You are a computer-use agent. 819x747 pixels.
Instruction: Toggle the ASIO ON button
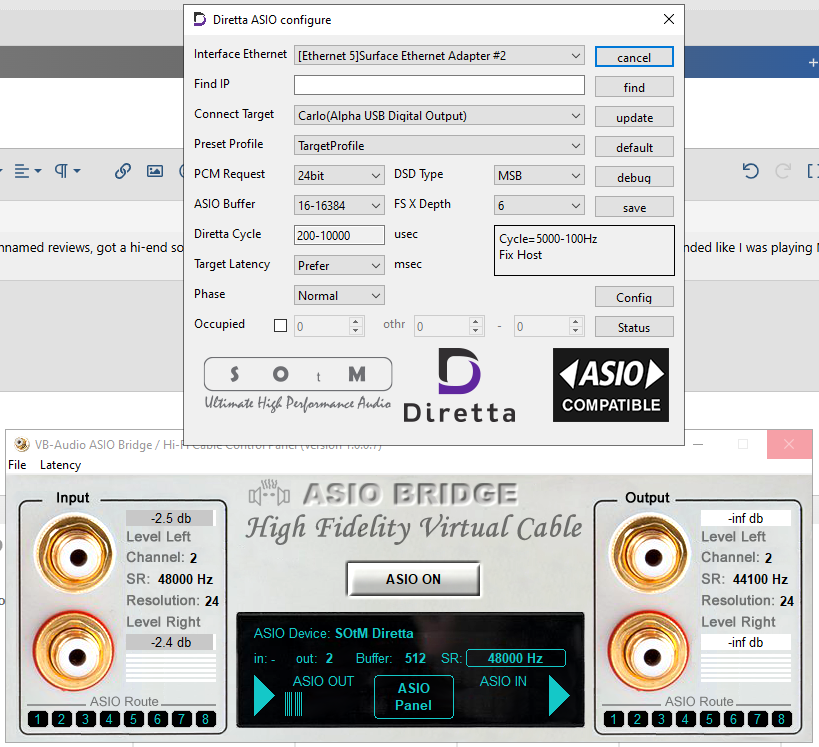413,579
